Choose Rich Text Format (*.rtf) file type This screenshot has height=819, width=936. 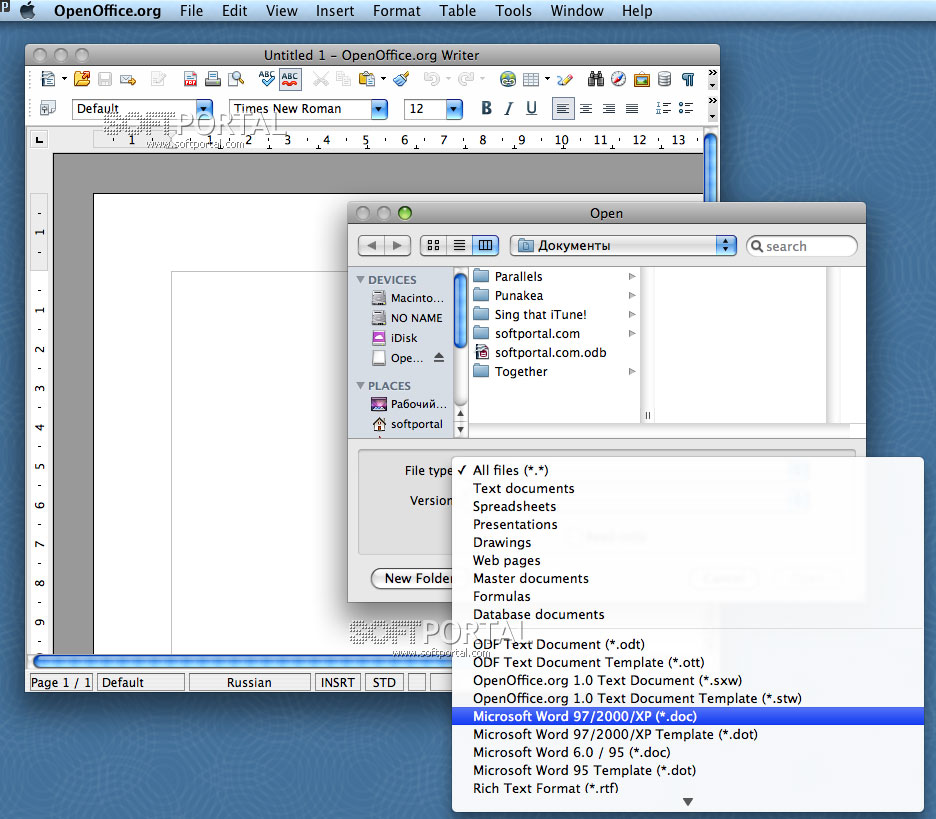(x=688, y=789)
